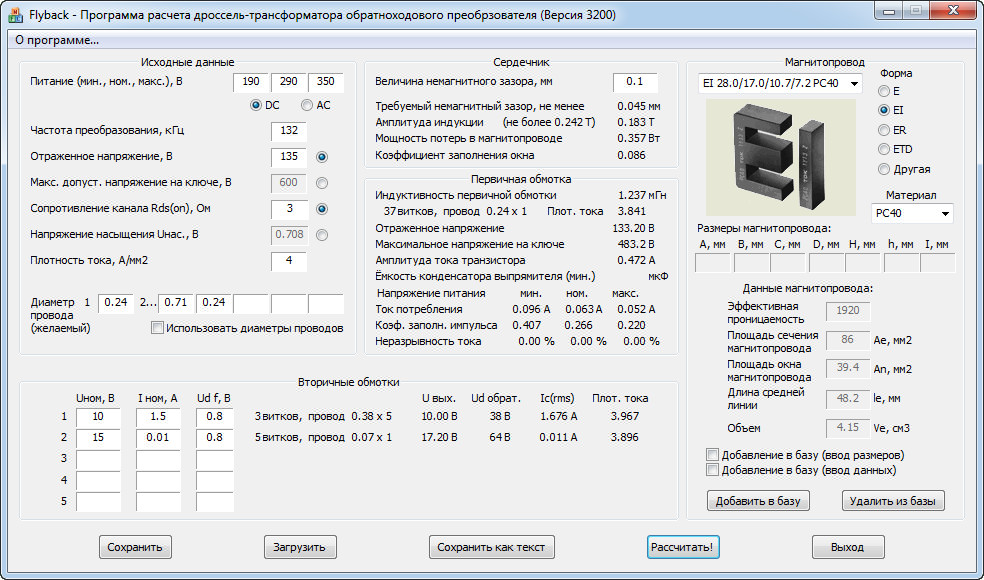This screenshot has width=984, height=580.
Task: Click "Удалить из базы" button
Action: (x=892, y=501)
